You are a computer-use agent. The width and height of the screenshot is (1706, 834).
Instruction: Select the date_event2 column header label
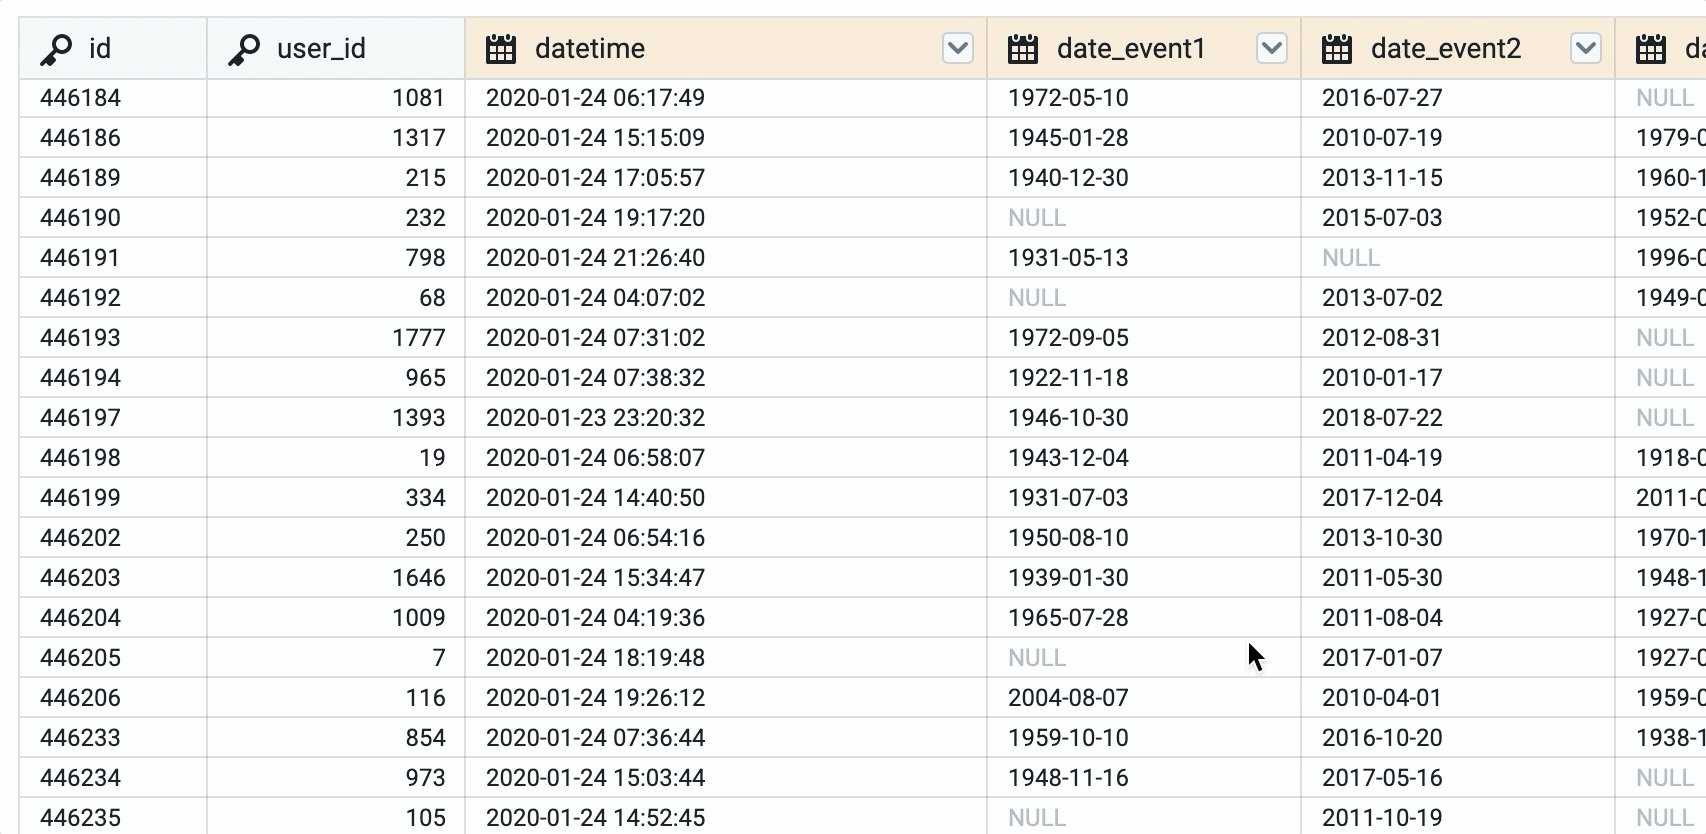(1446, 49)
